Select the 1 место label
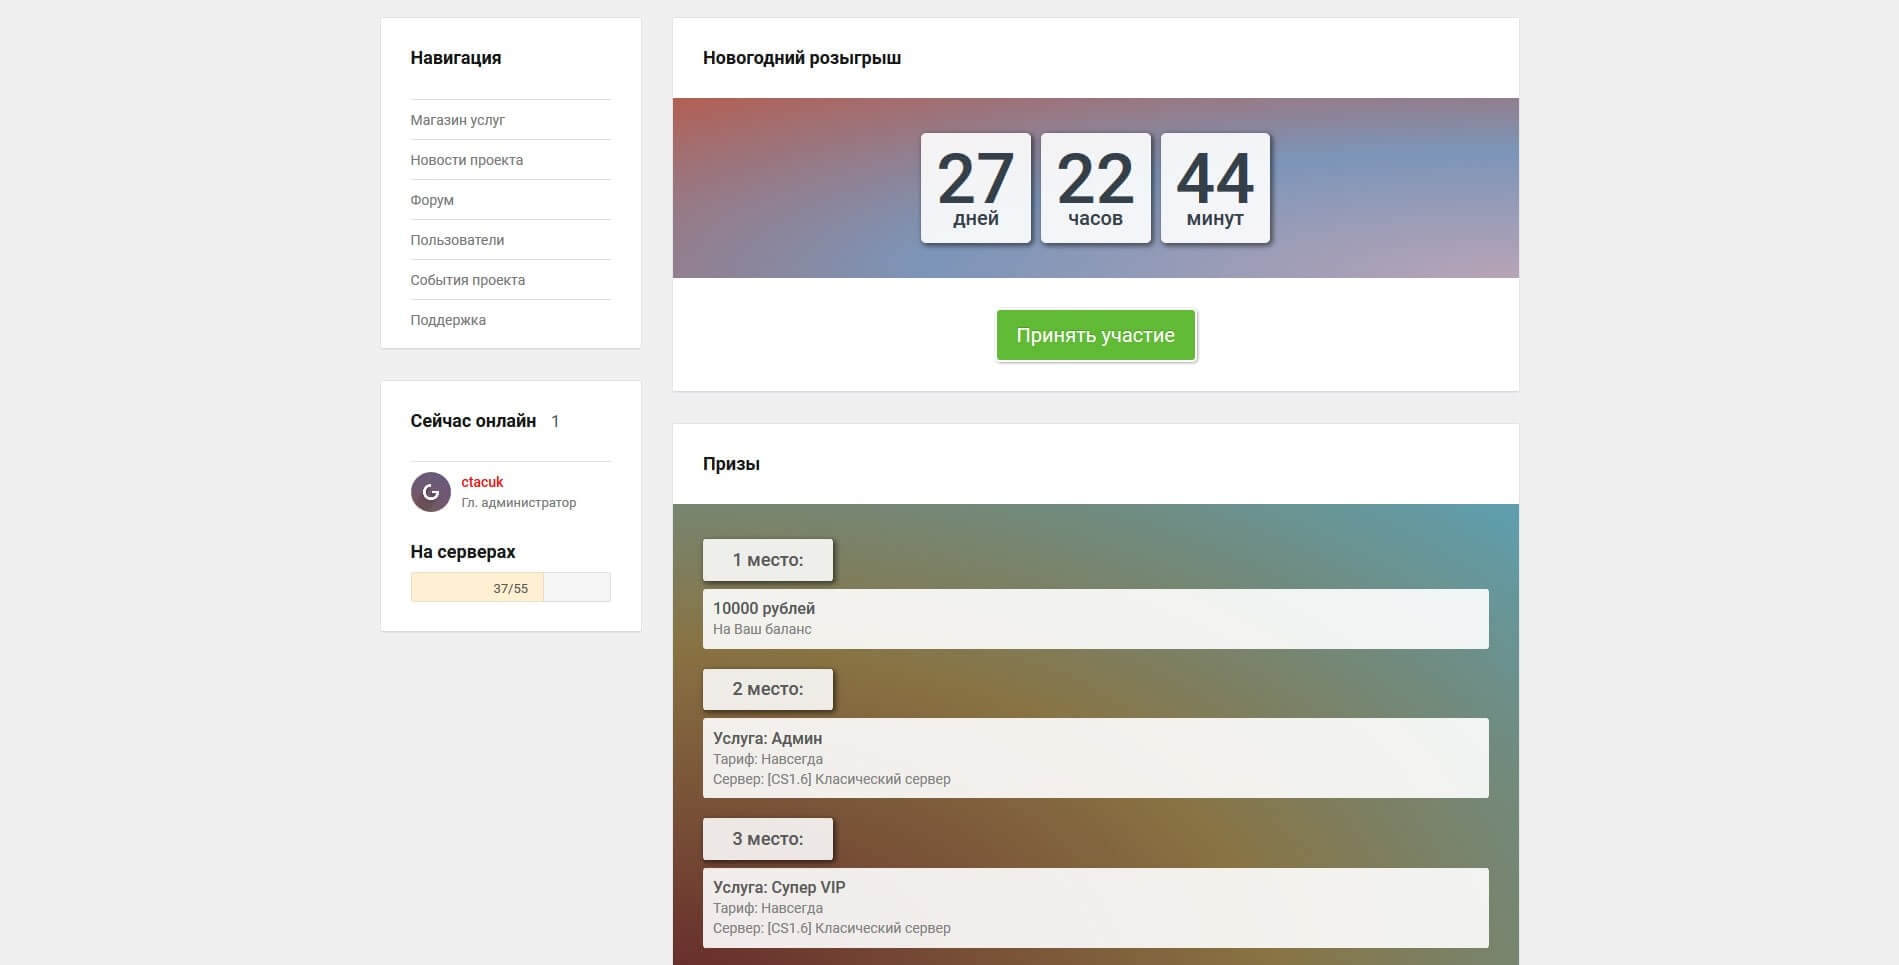 pos(767,560)
